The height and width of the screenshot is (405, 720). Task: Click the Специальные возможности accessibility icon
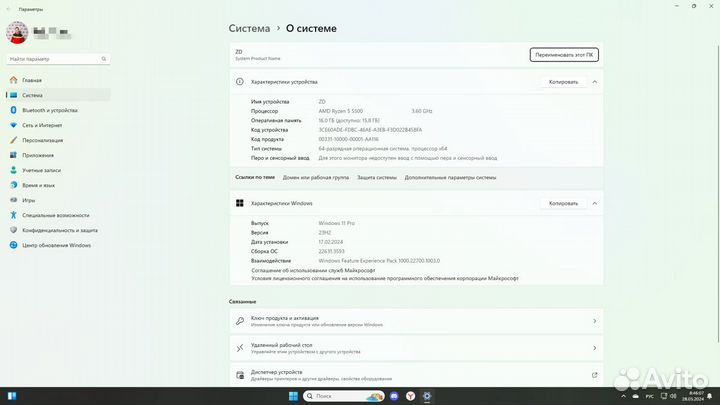coord(13,215)
